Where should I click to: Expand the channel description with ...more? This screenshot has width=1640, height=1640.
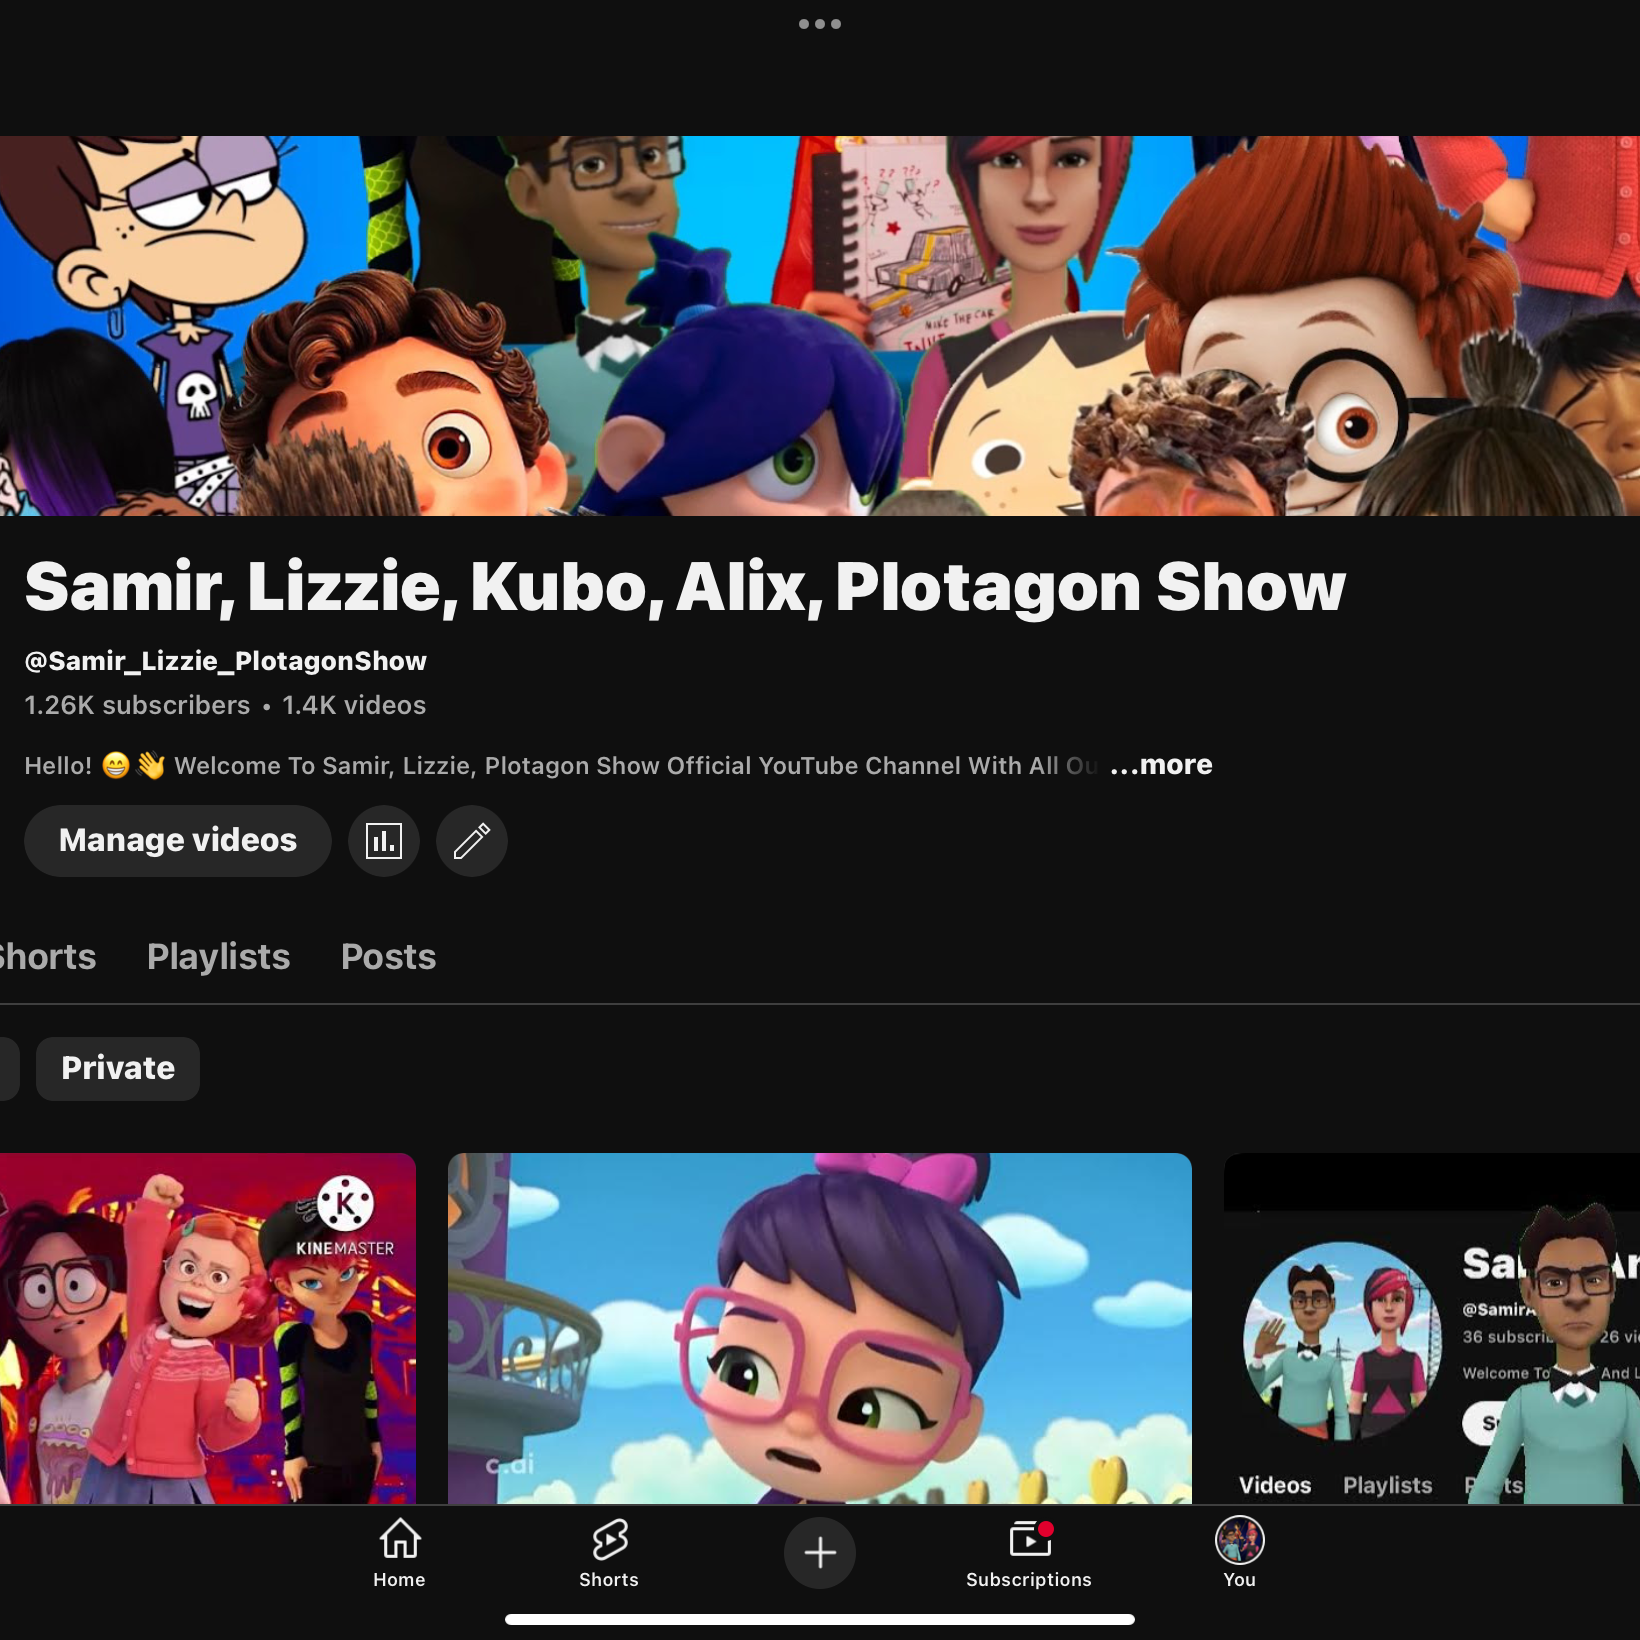(1160, 765)
